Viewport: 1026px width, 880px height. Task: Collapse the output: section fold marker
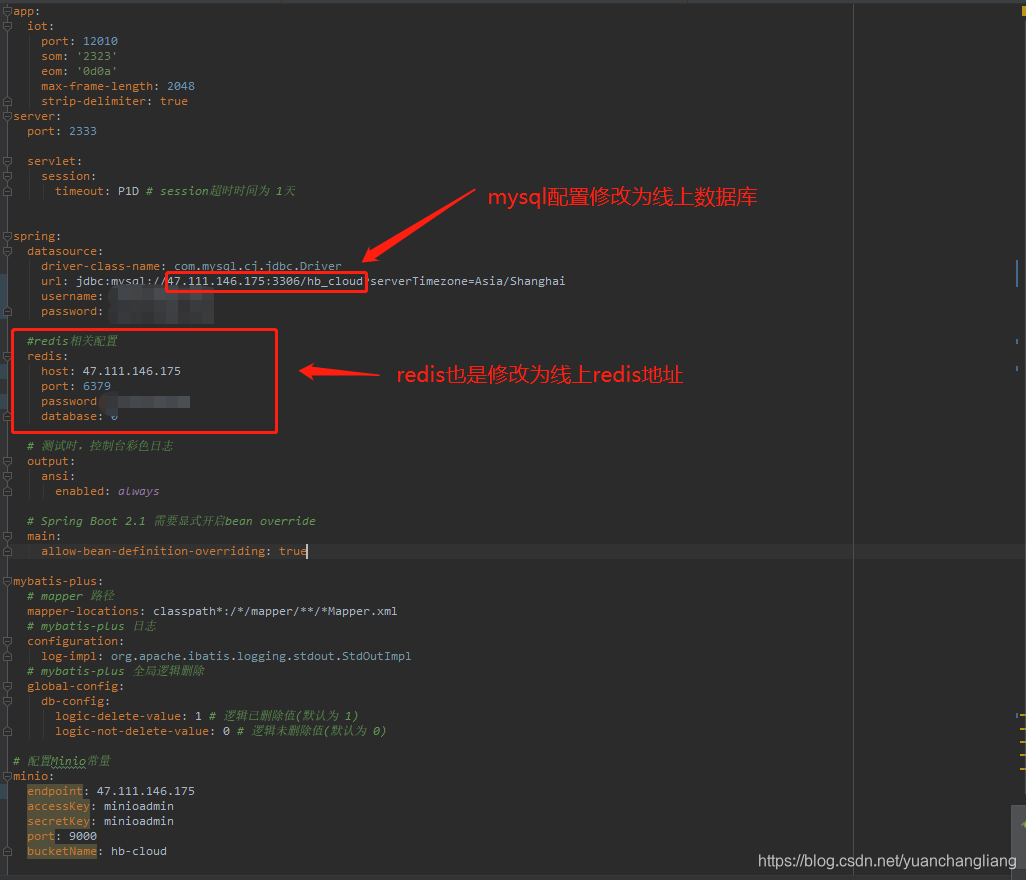[x=7, y=461]
